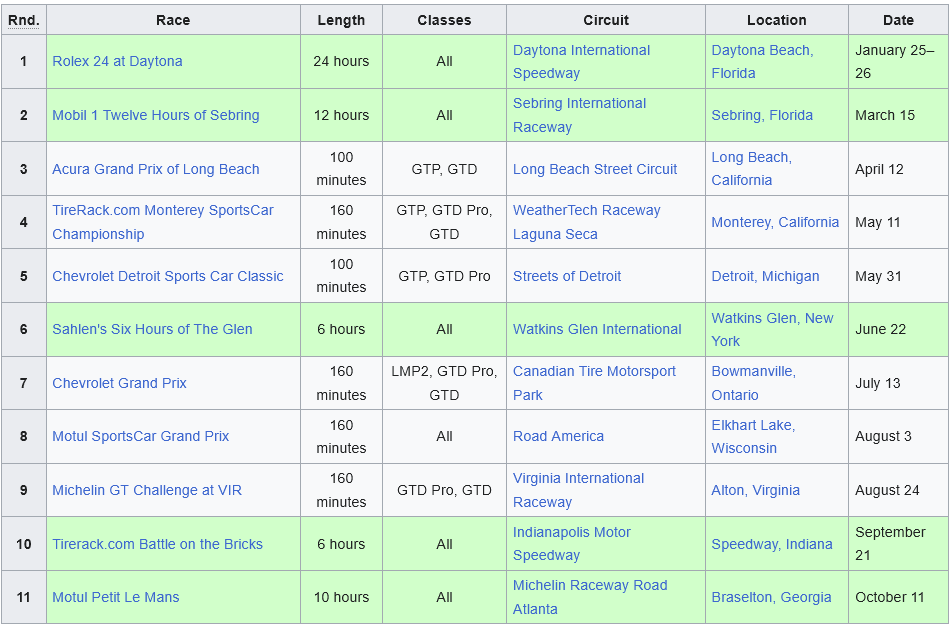Select the October 11 date cell
This screenshot has width=950, height=625.
[899, 597]
